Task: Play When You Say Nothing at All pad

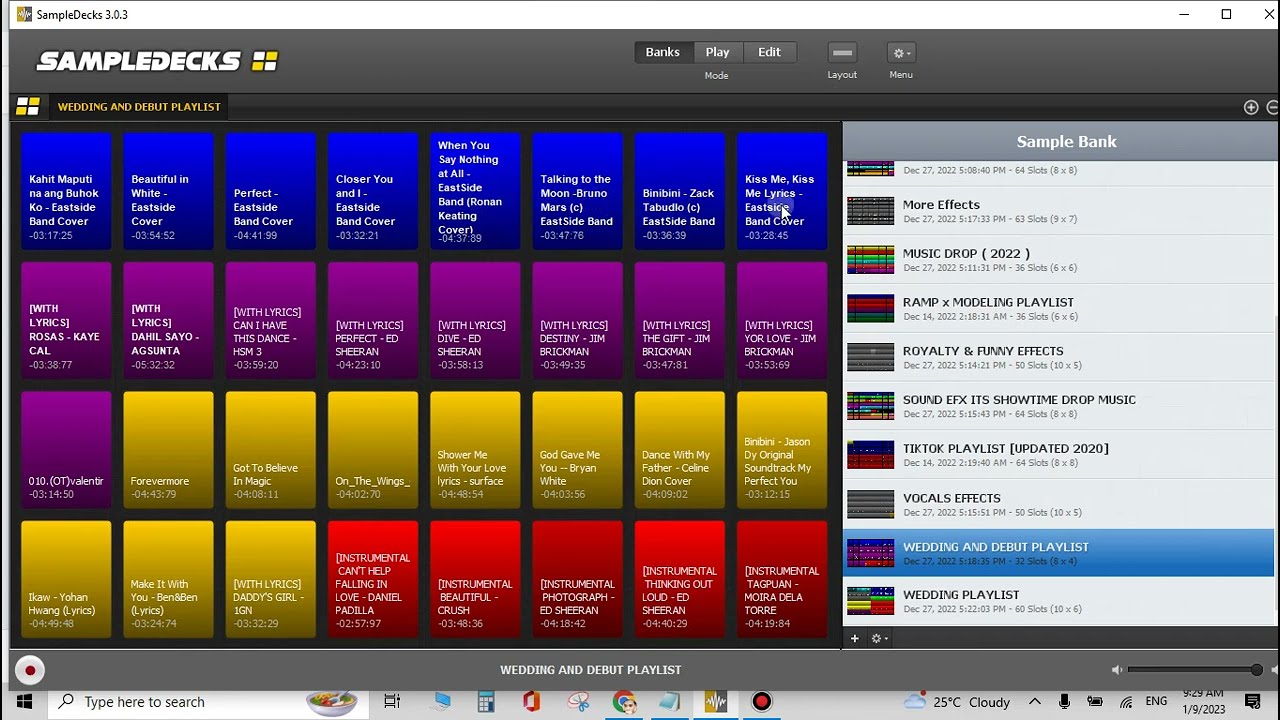Action: click(x=475, y=190)
